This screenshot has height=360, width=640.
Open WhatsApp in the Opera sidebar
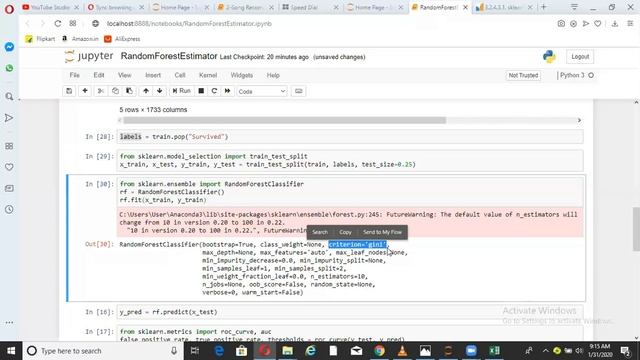(9, 68)
